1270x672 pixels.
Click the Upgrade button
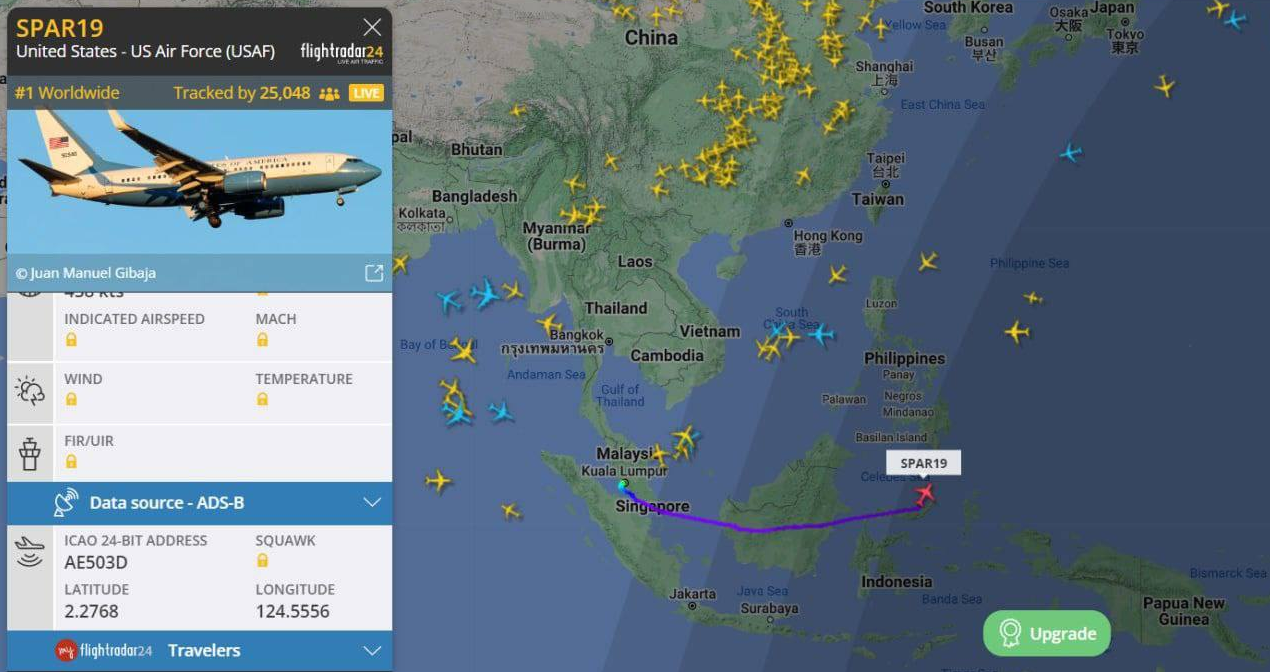[1047, 633]
